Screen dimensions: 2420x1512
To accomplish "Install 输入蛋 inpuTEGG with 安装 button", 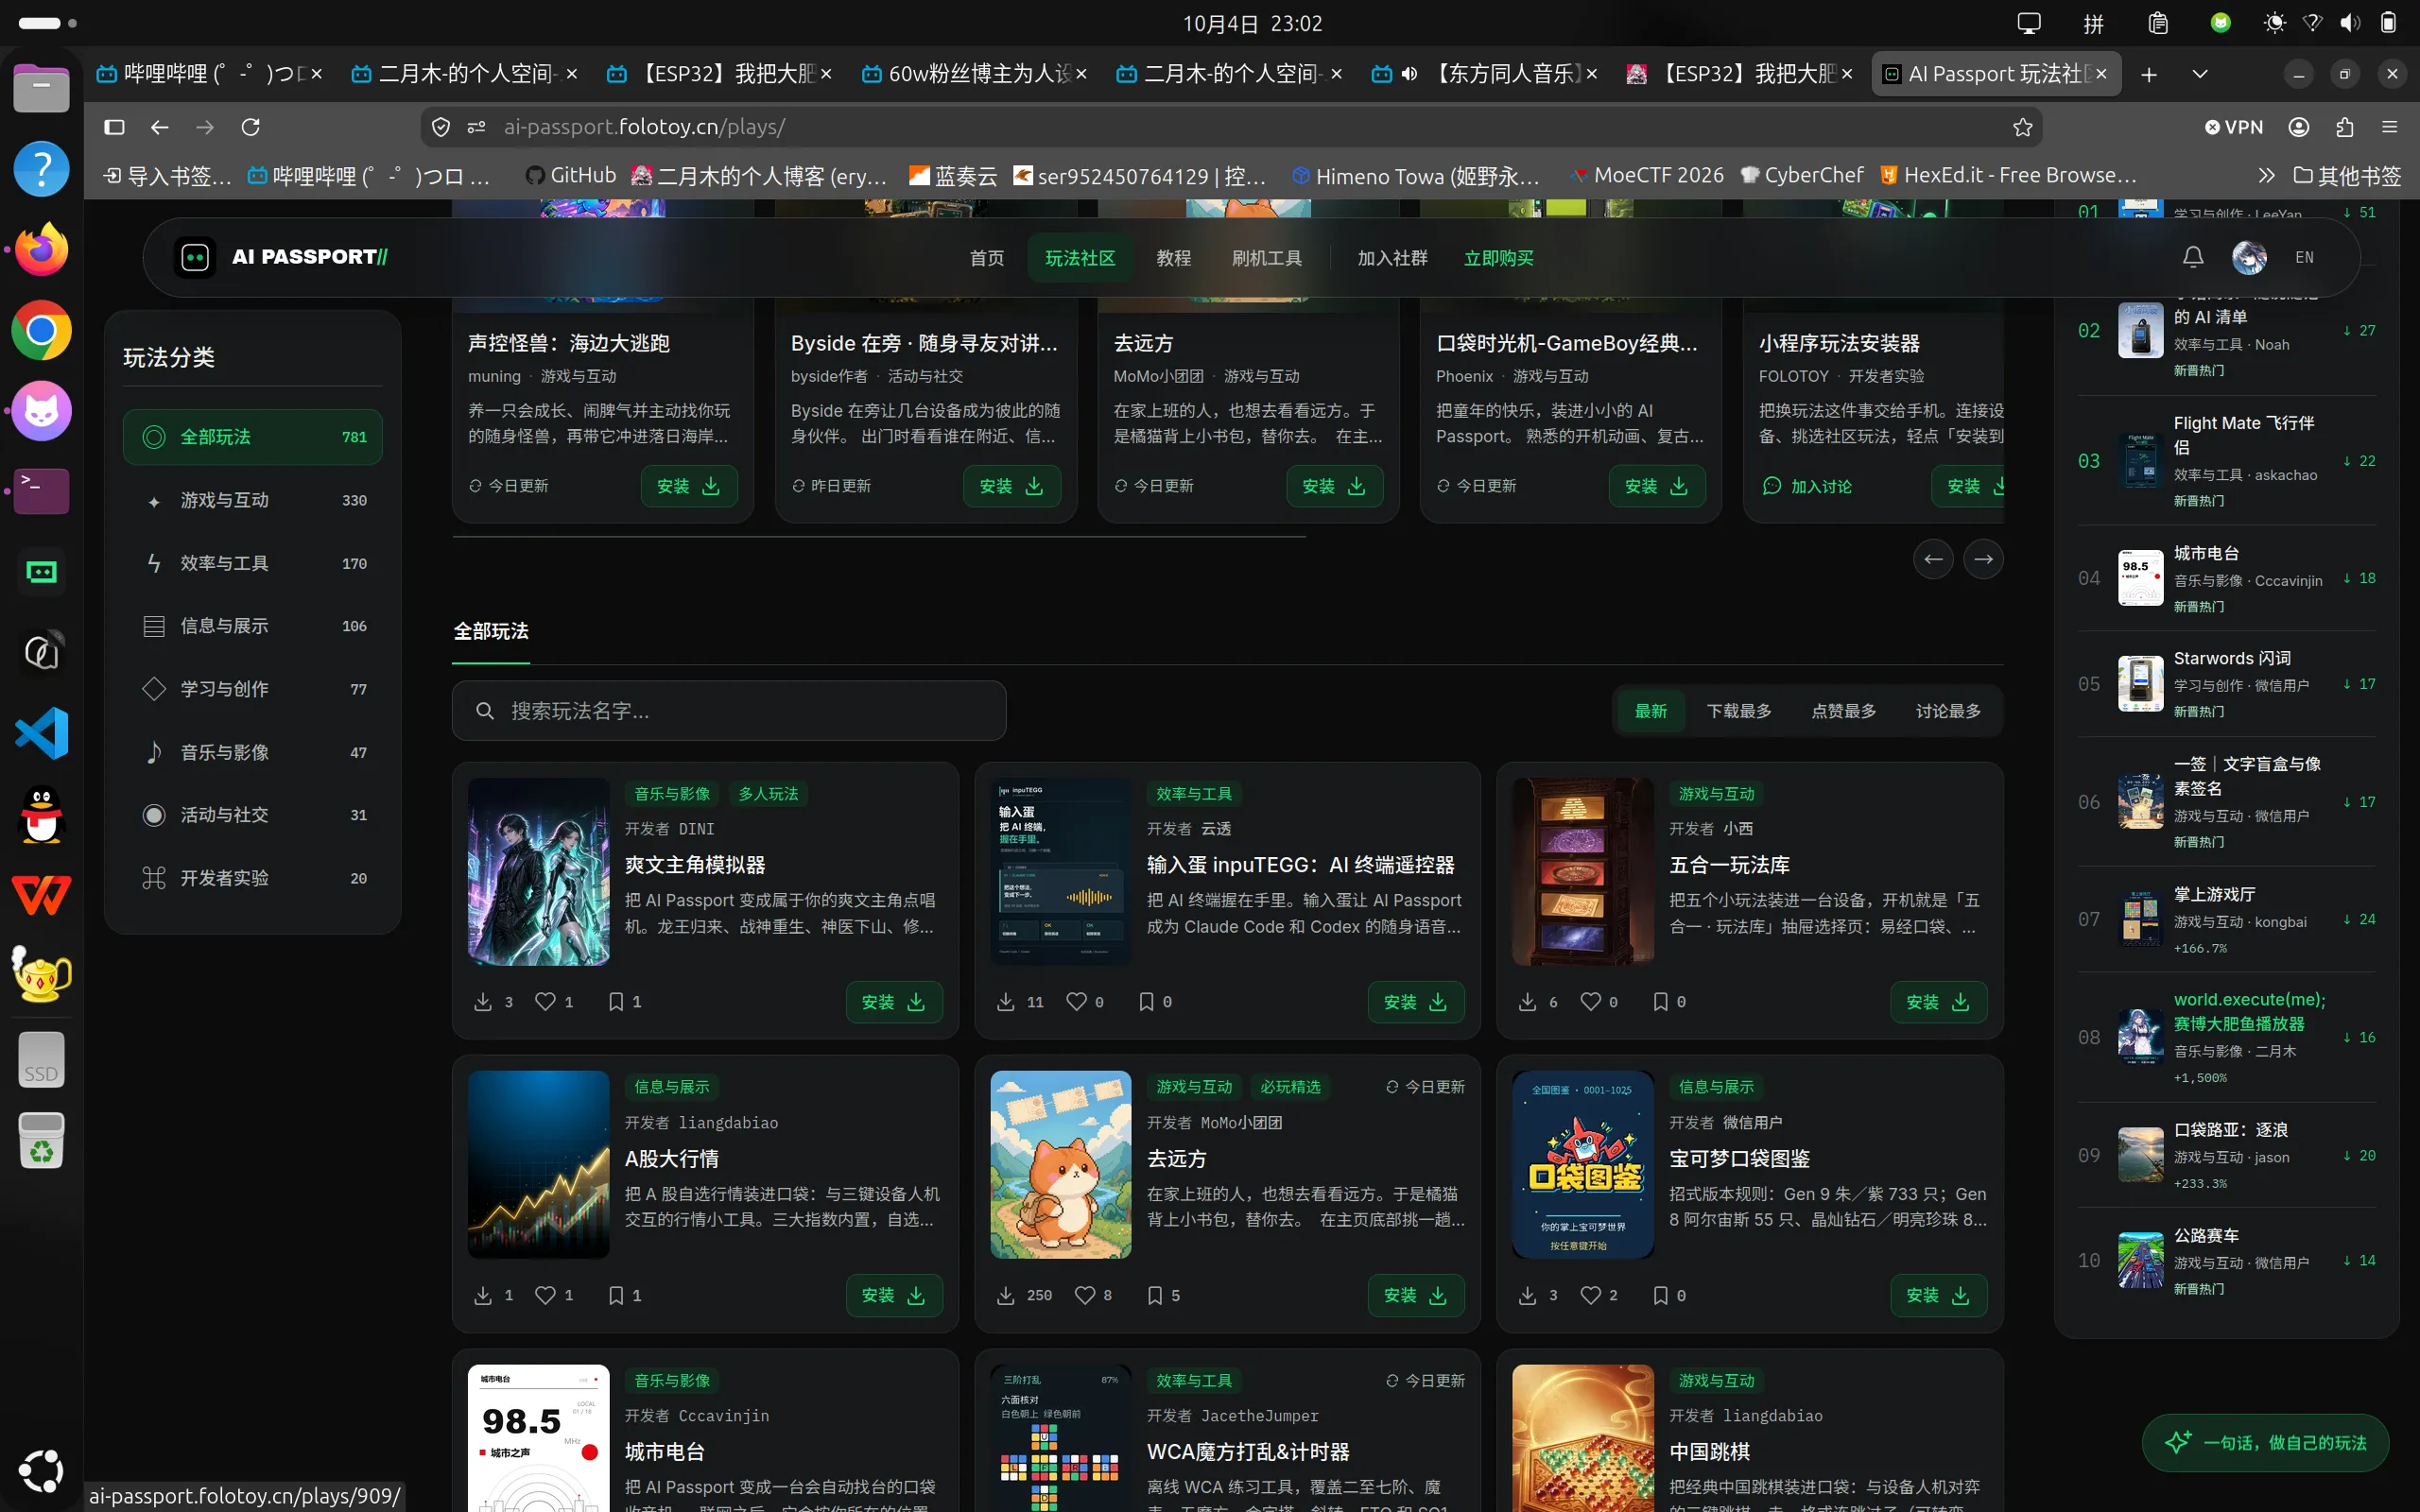I will 1415,1002.
